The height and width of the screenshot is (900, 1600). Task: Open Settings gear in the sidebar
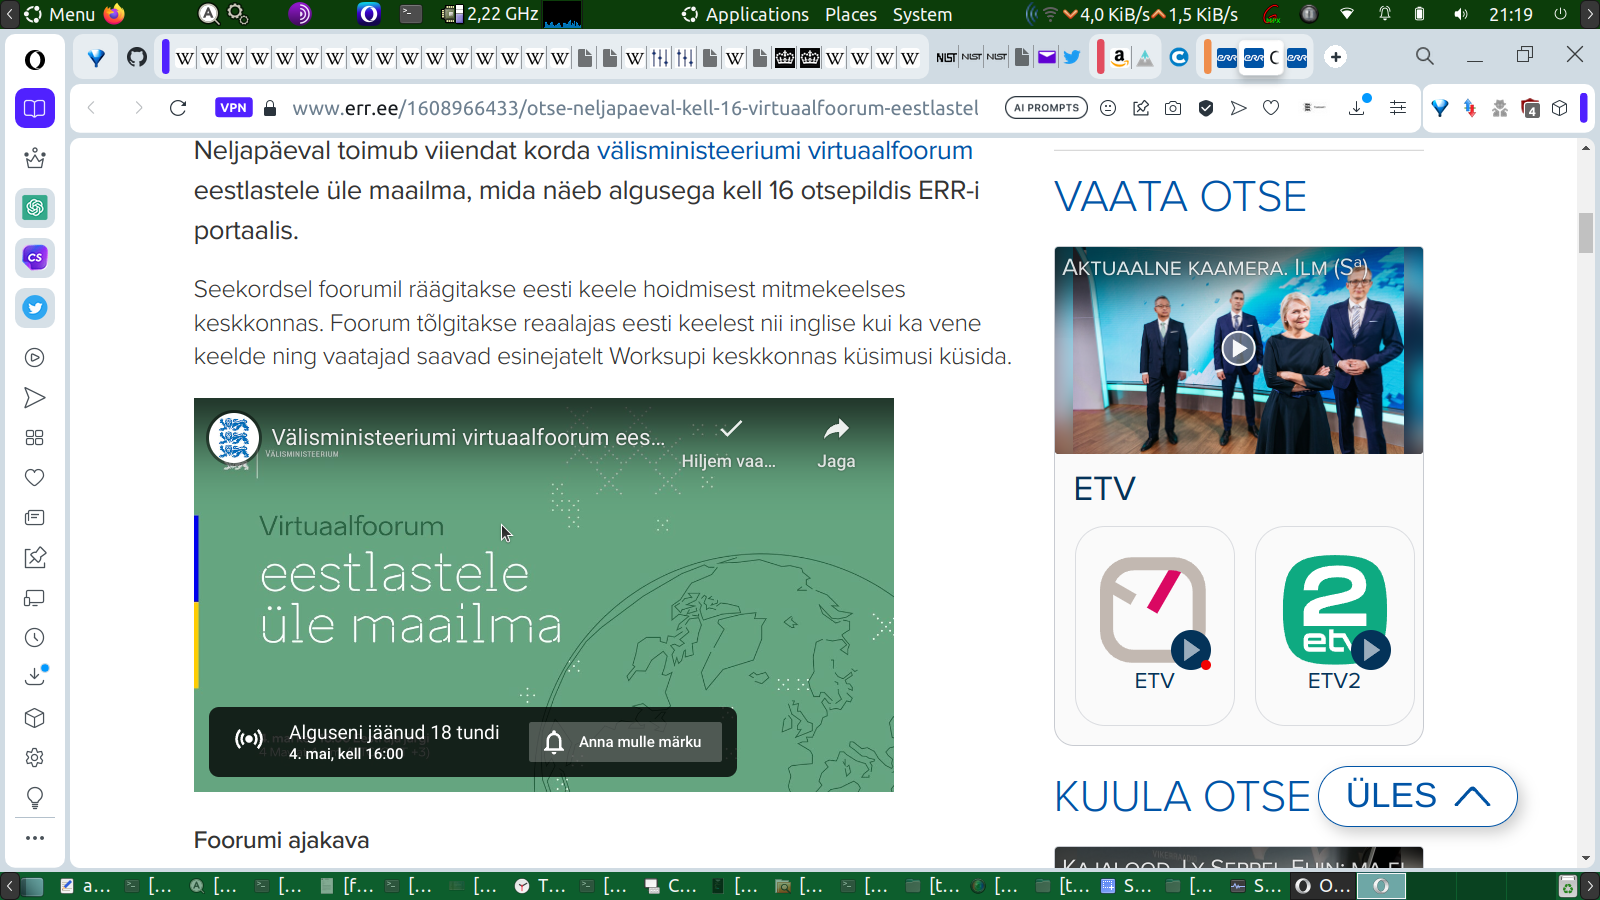[35, 758]
